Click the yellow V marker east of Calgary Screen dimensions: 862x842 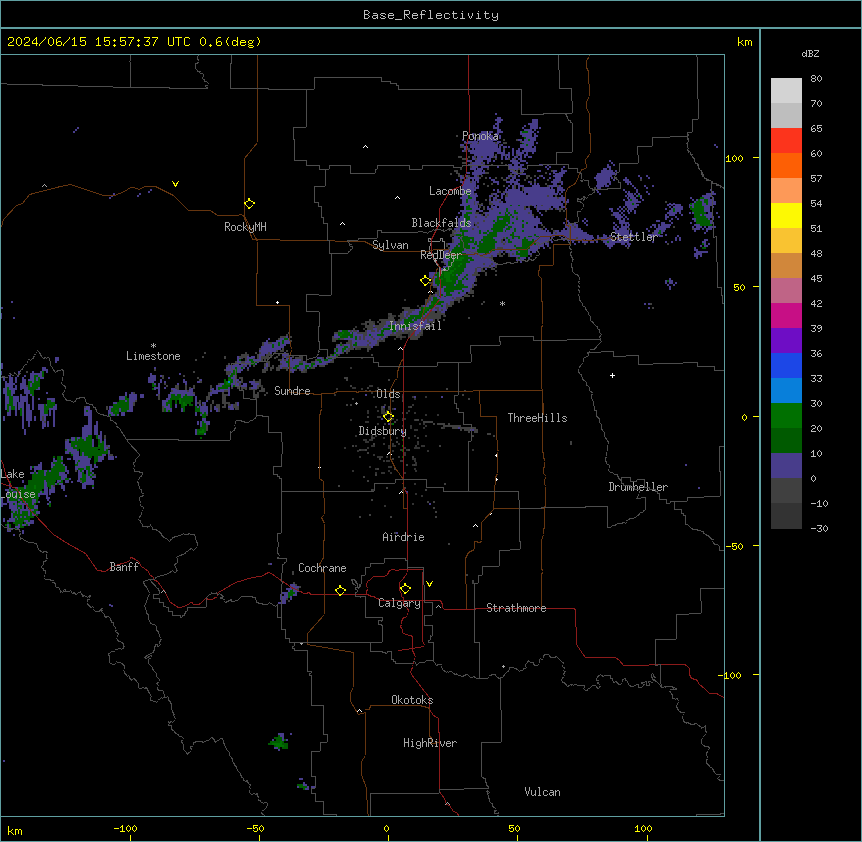[429, 584]
